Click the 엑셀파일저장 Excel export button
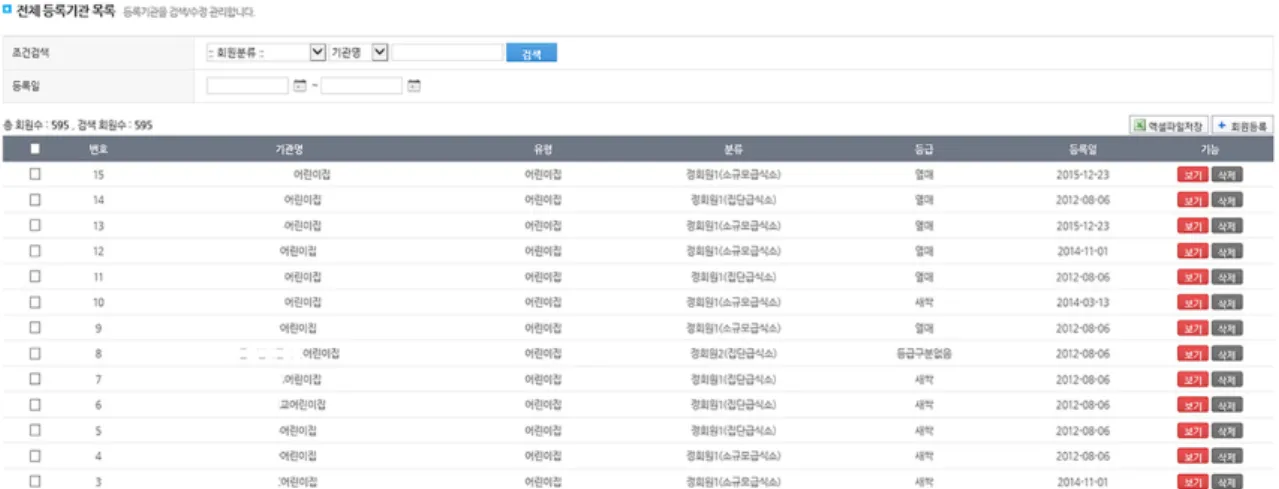The height and width of the screenshot is (489, 1279). tap(1168, 125)
